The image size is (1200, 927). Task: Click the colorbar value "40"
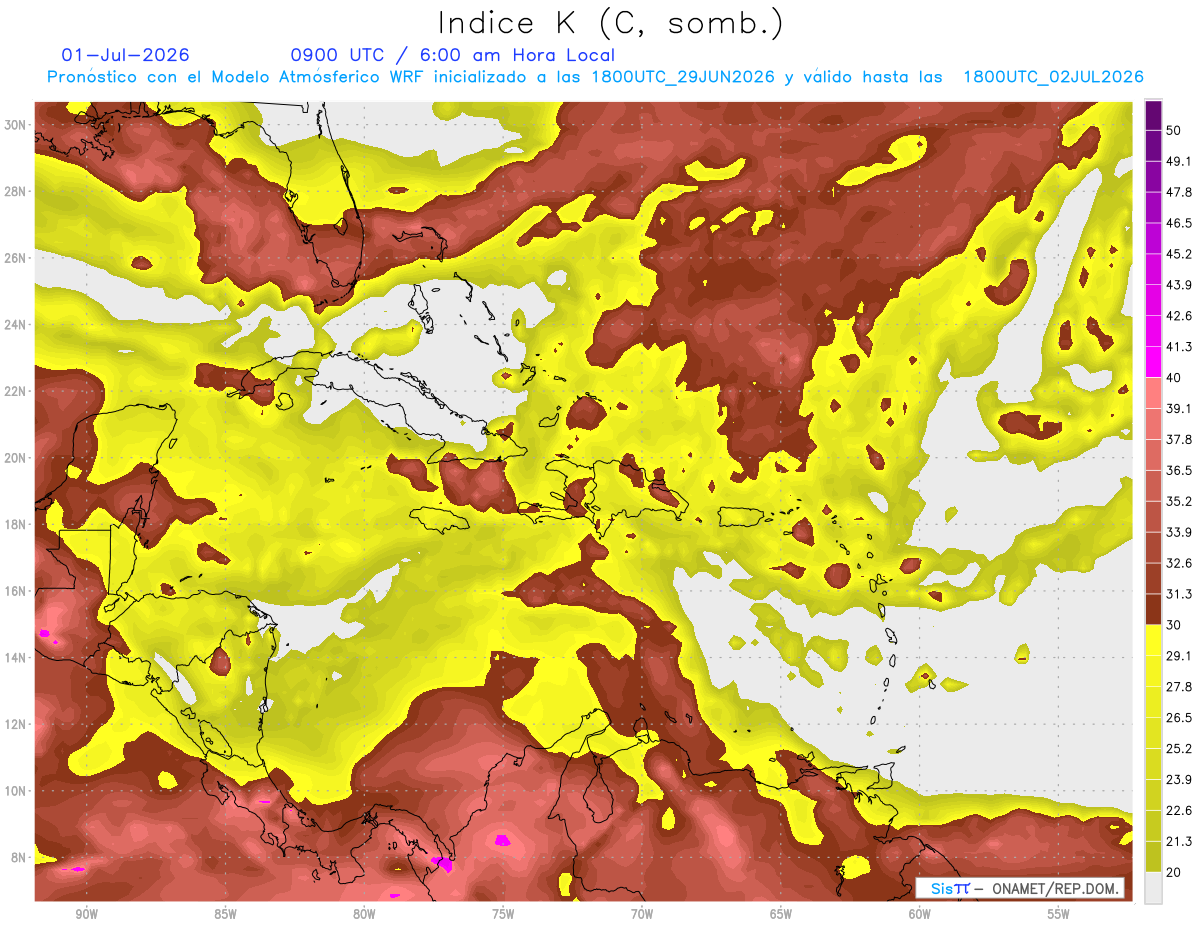coord(1173,377)
